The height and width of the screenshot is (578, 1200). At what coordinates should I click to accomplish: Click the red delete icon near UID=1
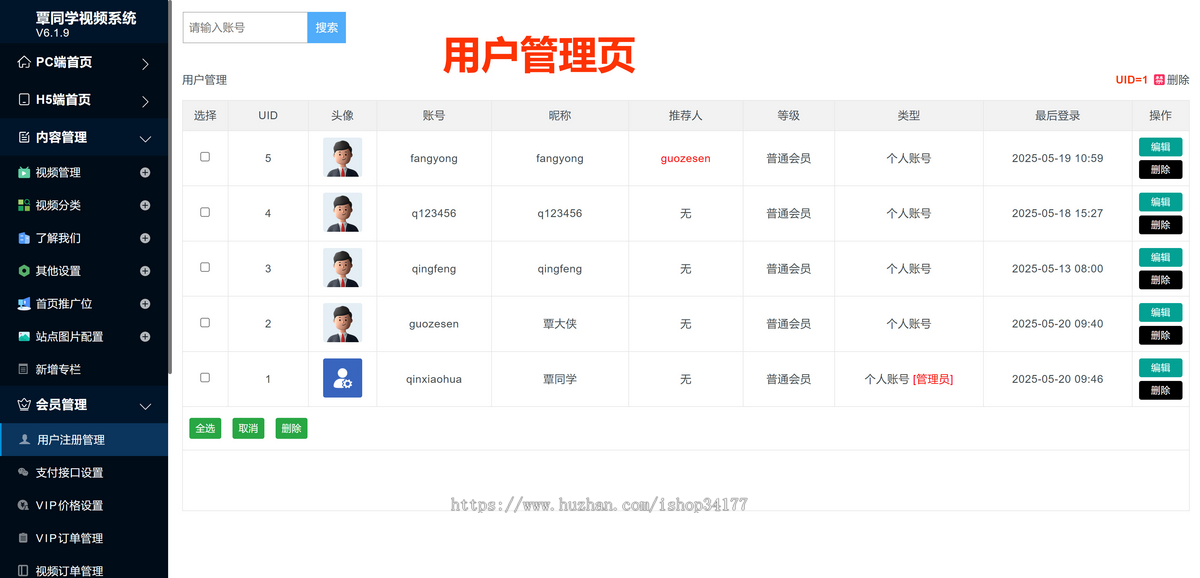[1160, 80]
